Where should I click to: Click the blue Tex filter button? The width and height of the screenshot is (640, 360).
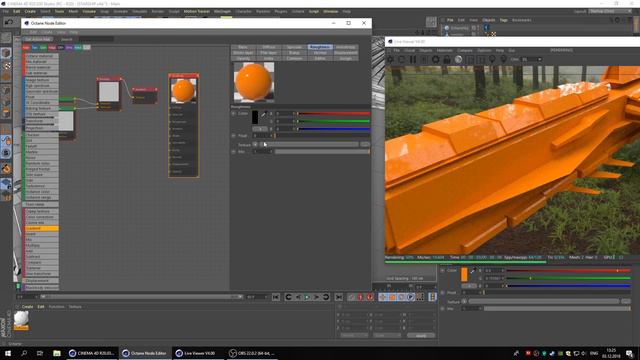pyautogui.click(x=35, y=47)
